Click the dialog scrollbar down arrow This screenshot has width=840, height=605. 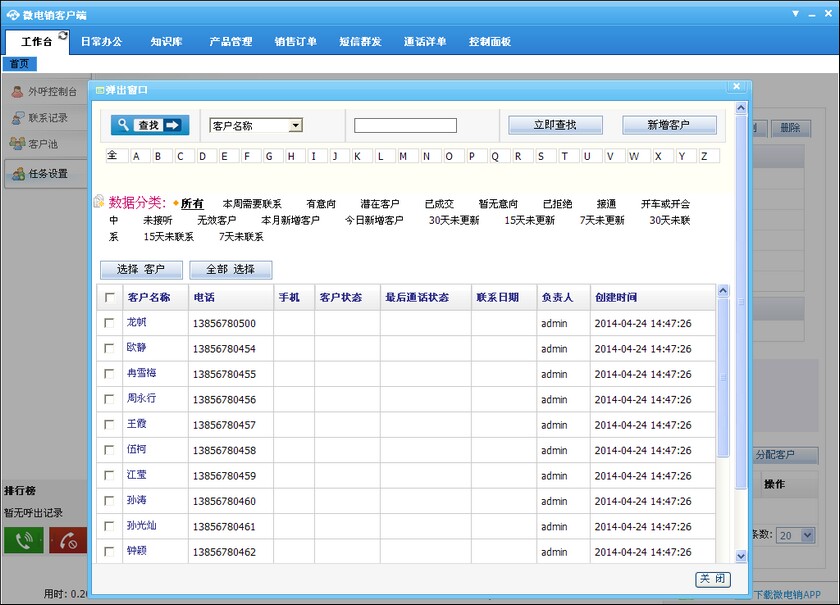(x=741, y=556)
